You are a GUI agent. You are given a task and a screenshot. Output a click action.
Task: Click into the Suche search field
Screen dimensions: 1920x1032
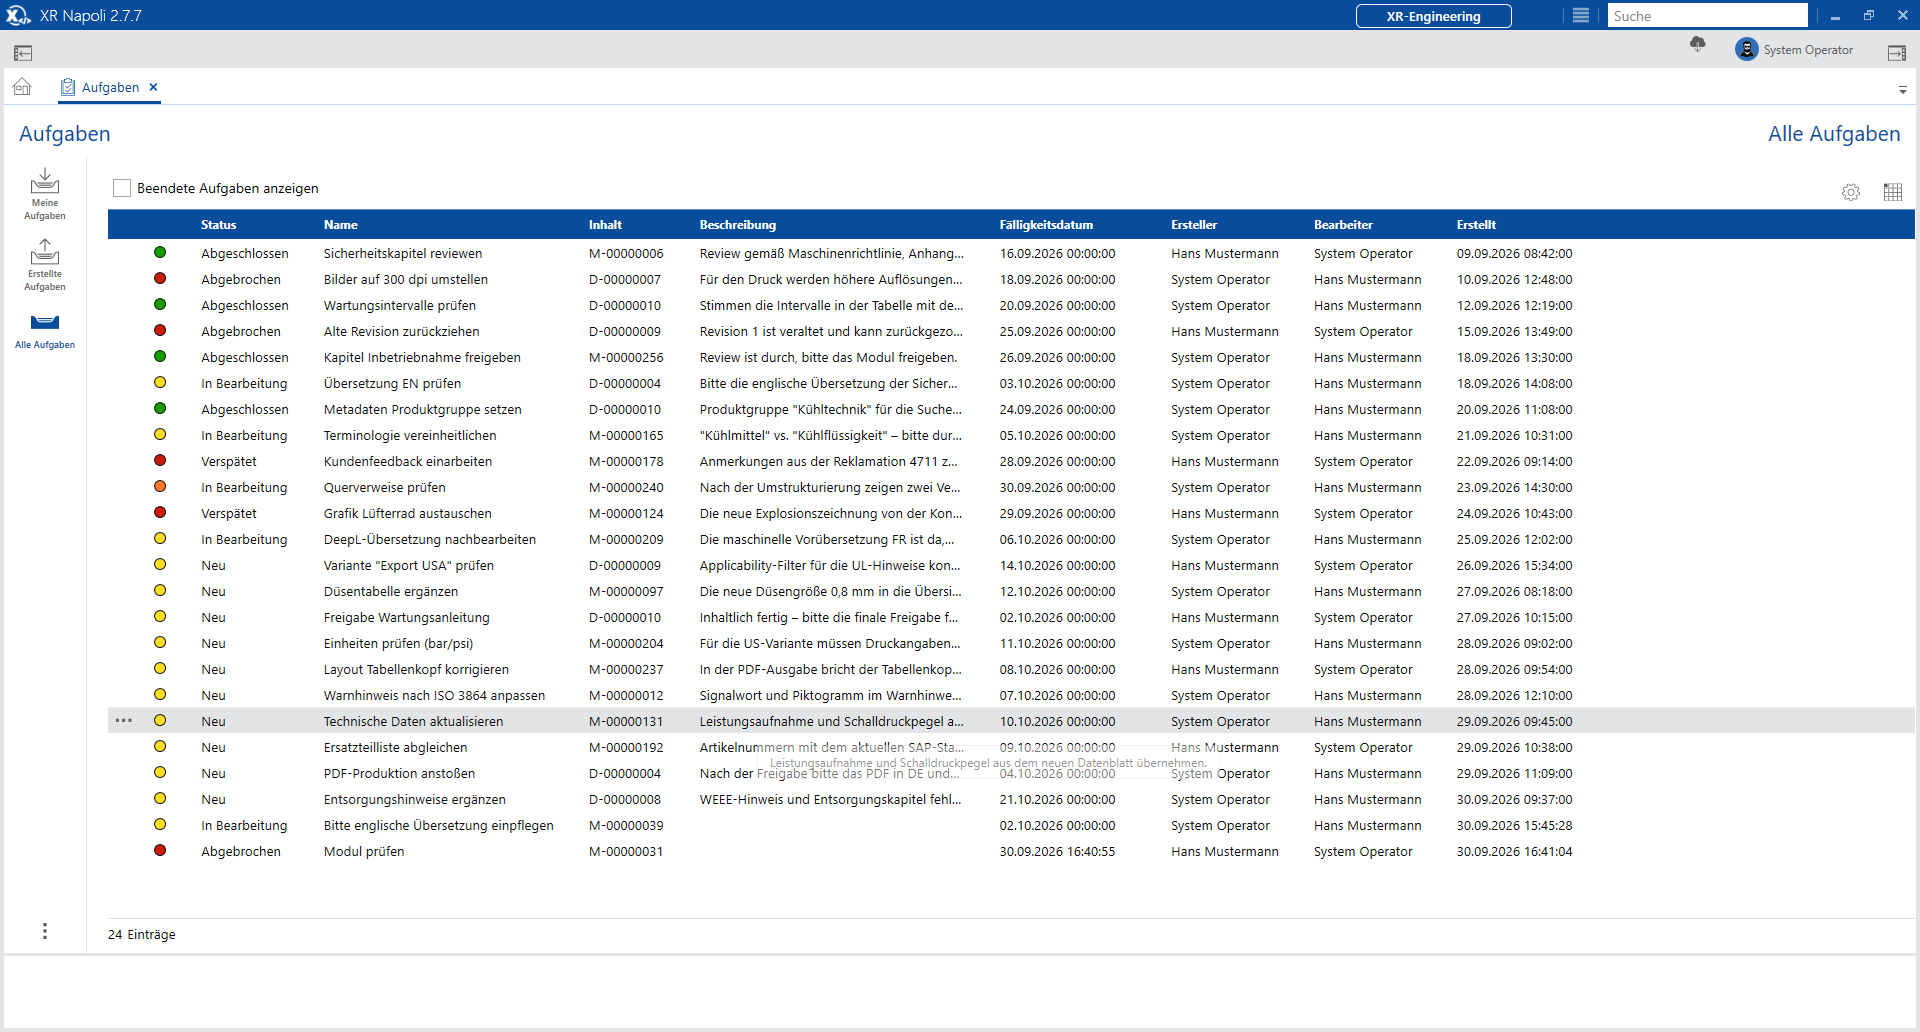(x=1707, y=16)
